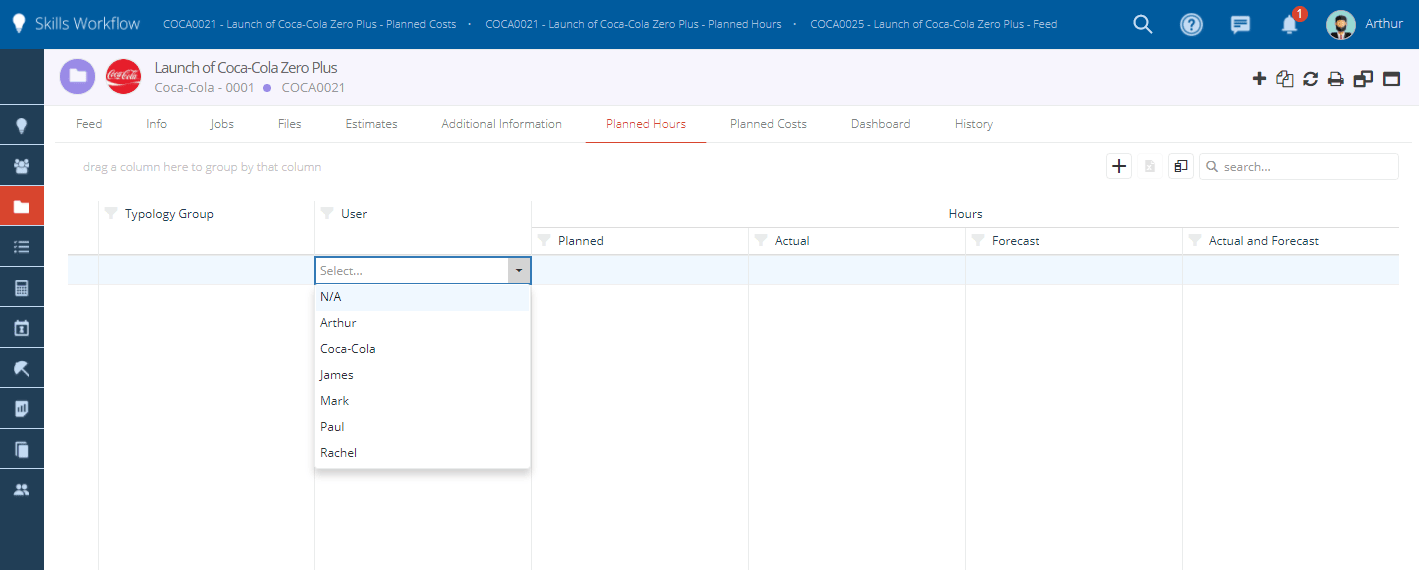
Task: Toggle the Actual and Forecast column filter
Action: (1195, 241)
